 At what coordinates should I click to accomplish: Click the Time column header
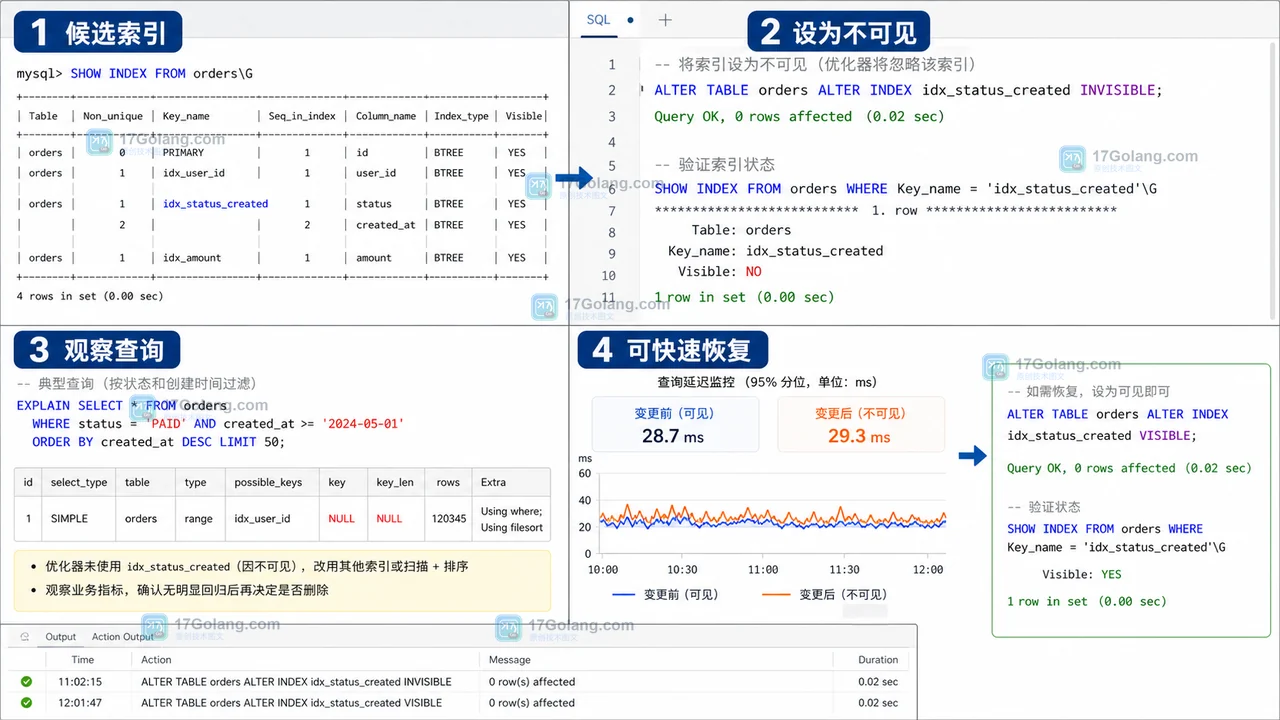[x=83, y=660]
